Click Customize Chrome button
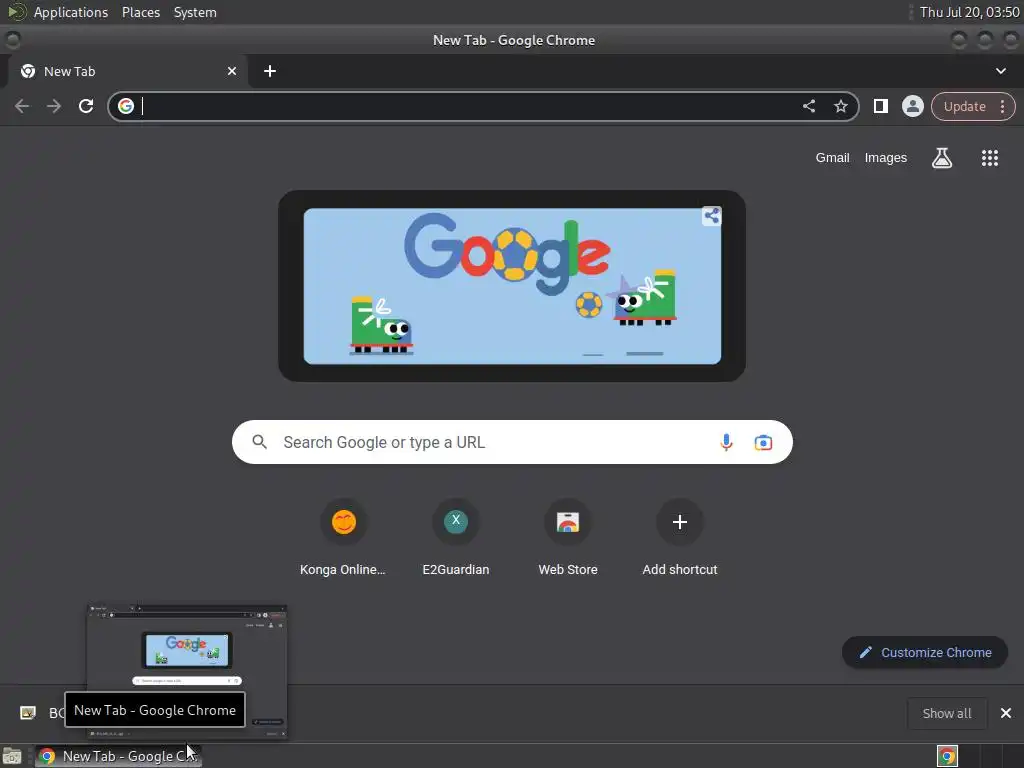1024x768 pixels. [925, 652]
